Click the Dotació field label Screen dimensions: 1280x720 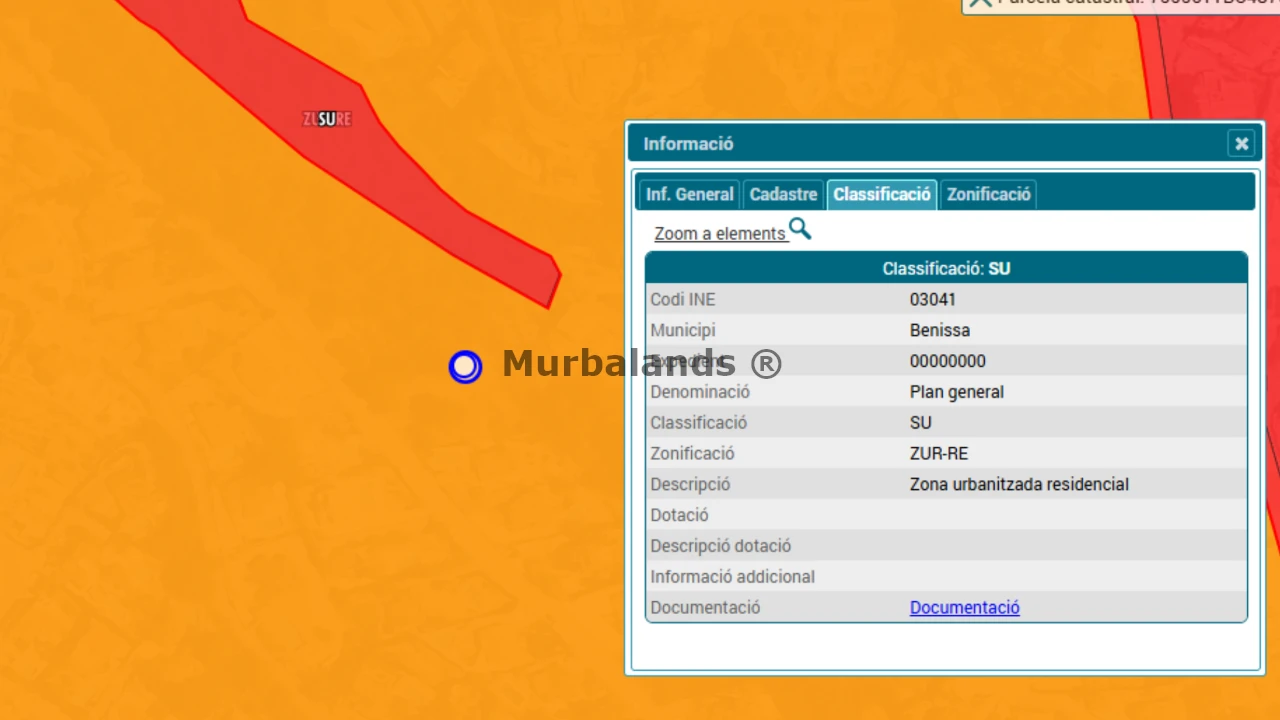point(680,515)
